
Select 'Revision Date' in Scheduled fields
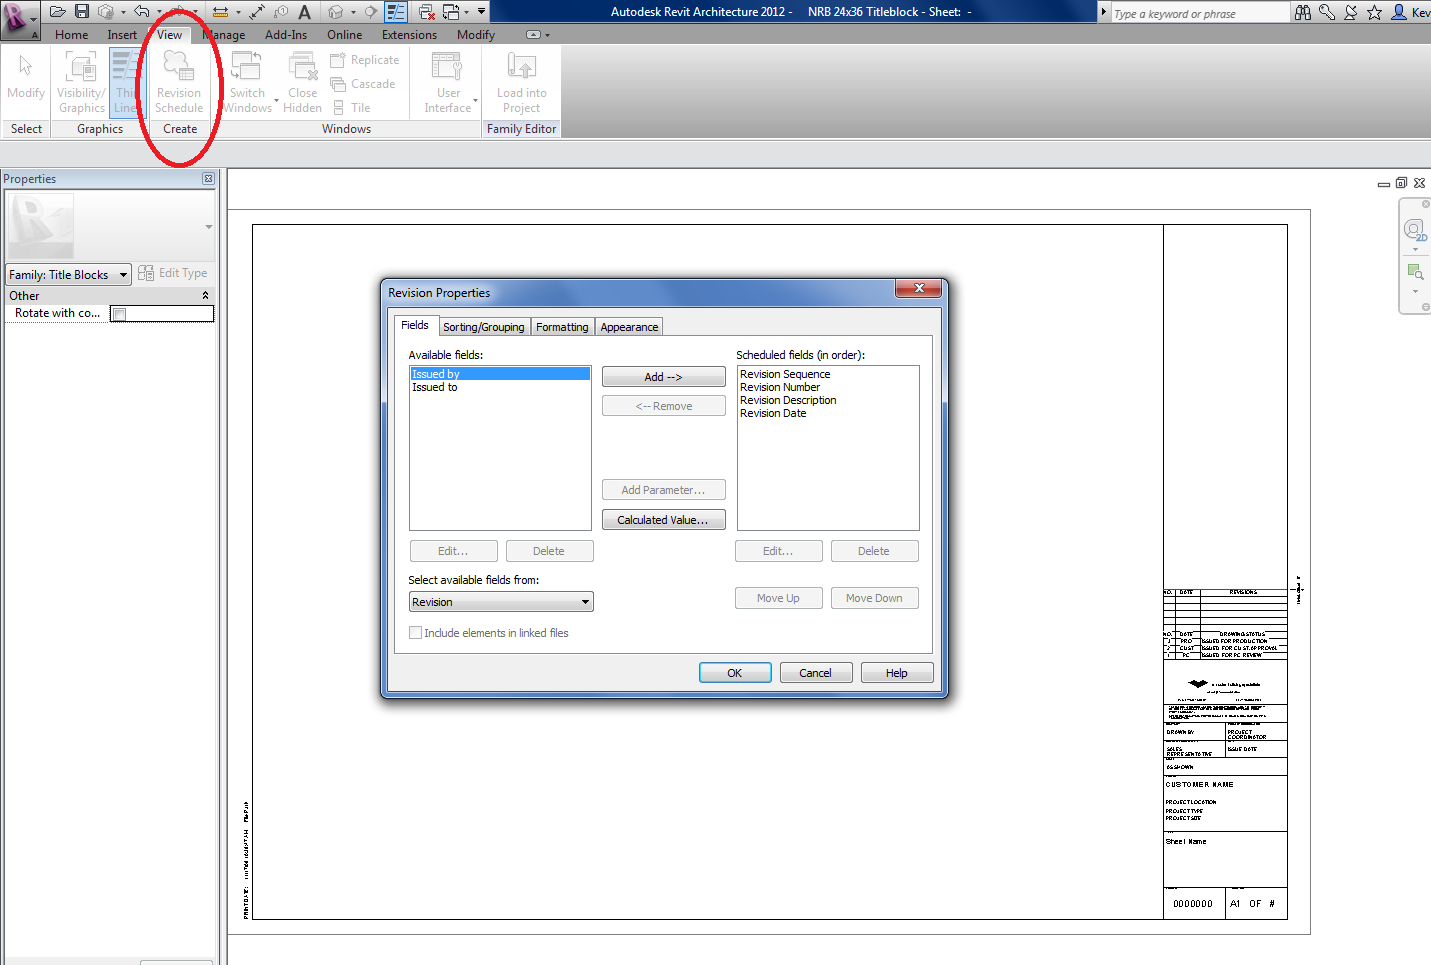click(x=773, y=413)
